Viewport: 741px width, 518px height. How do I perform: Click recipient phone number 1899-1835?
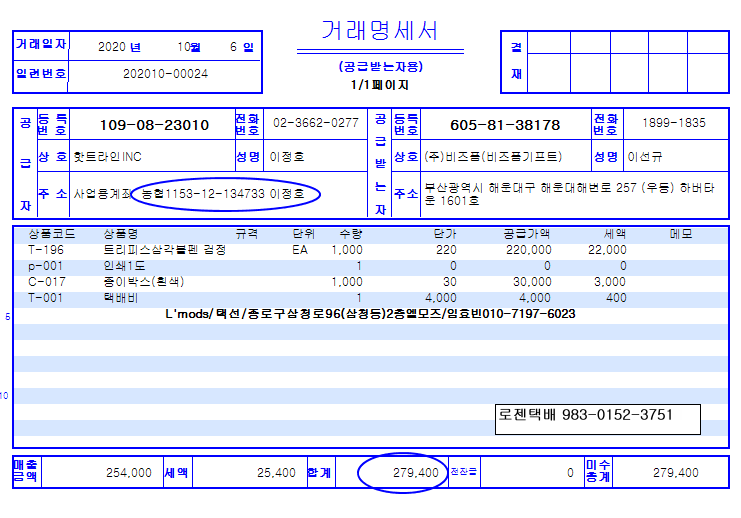tap(673, 123)
